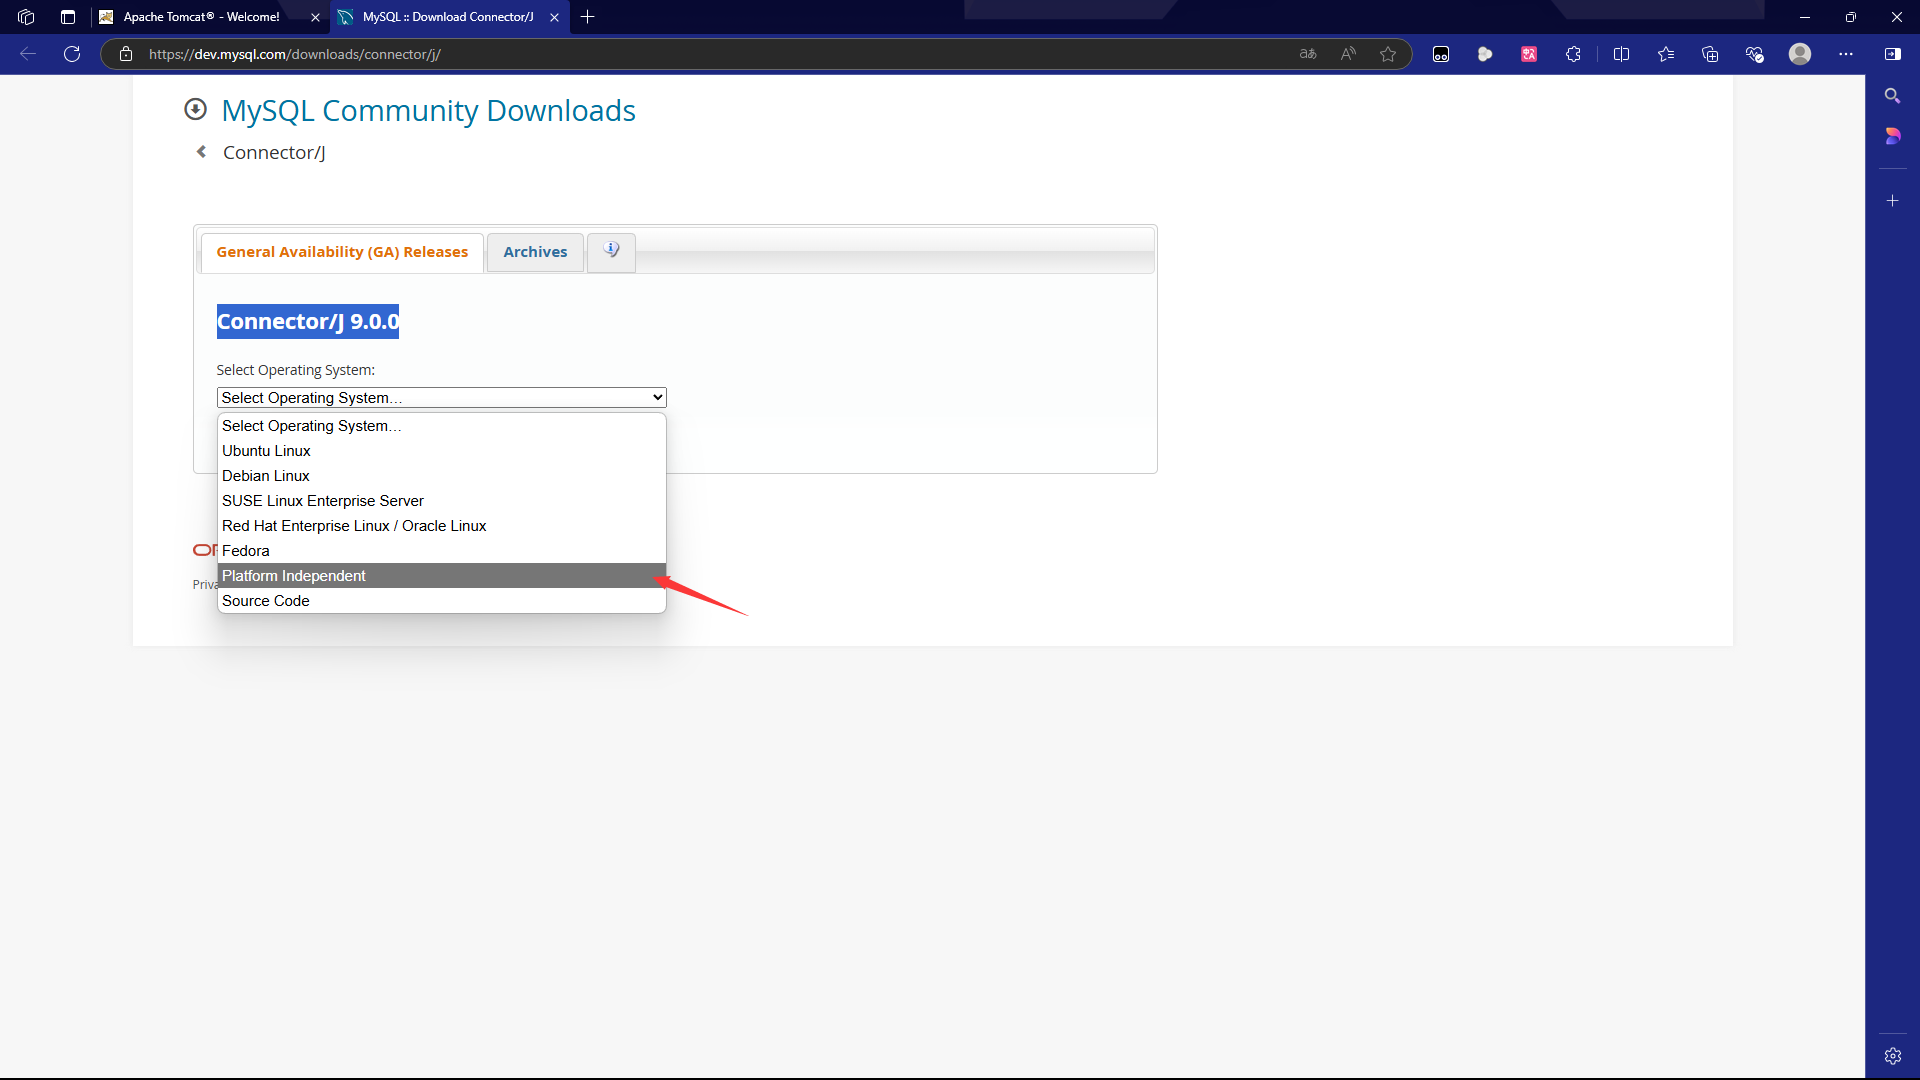Screen dimensions: 1920x1080
Task: Switch to Apache Tomcat Welcome browser tab
Action: pyautogui.click(x=201, y=17)
